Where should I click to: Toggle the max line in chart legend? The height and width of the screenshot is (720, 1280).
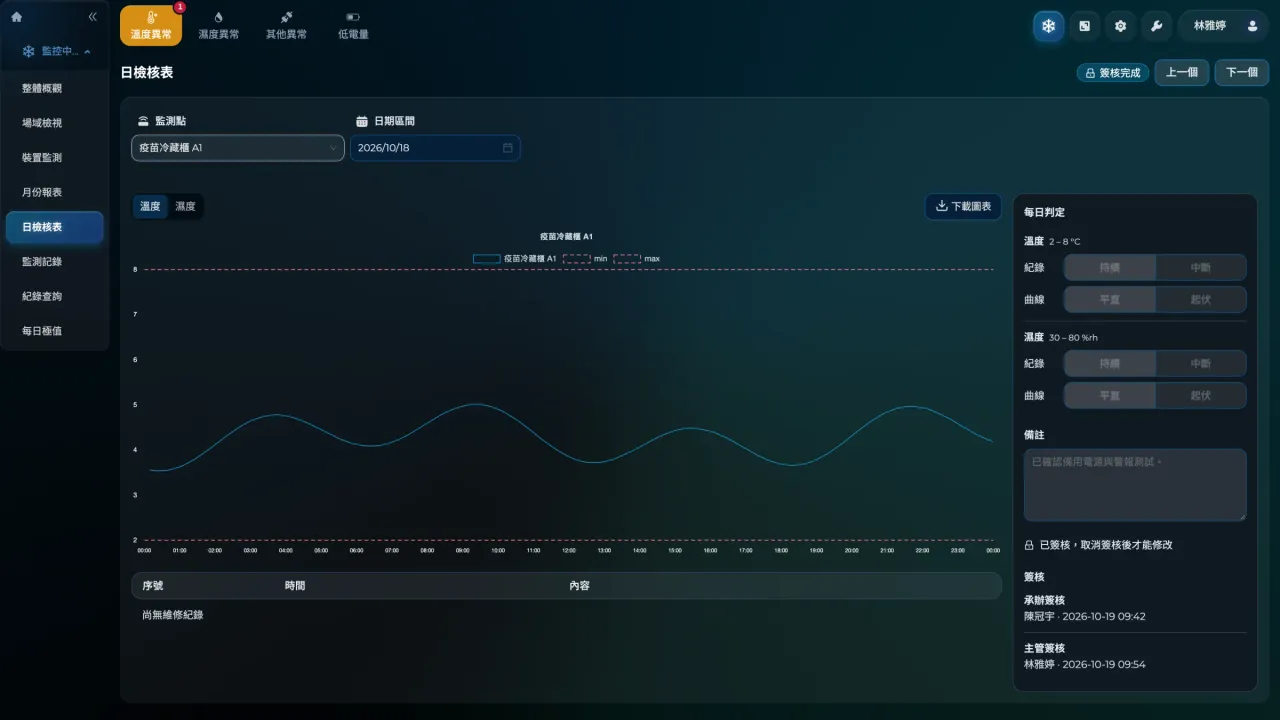[637, 258]
